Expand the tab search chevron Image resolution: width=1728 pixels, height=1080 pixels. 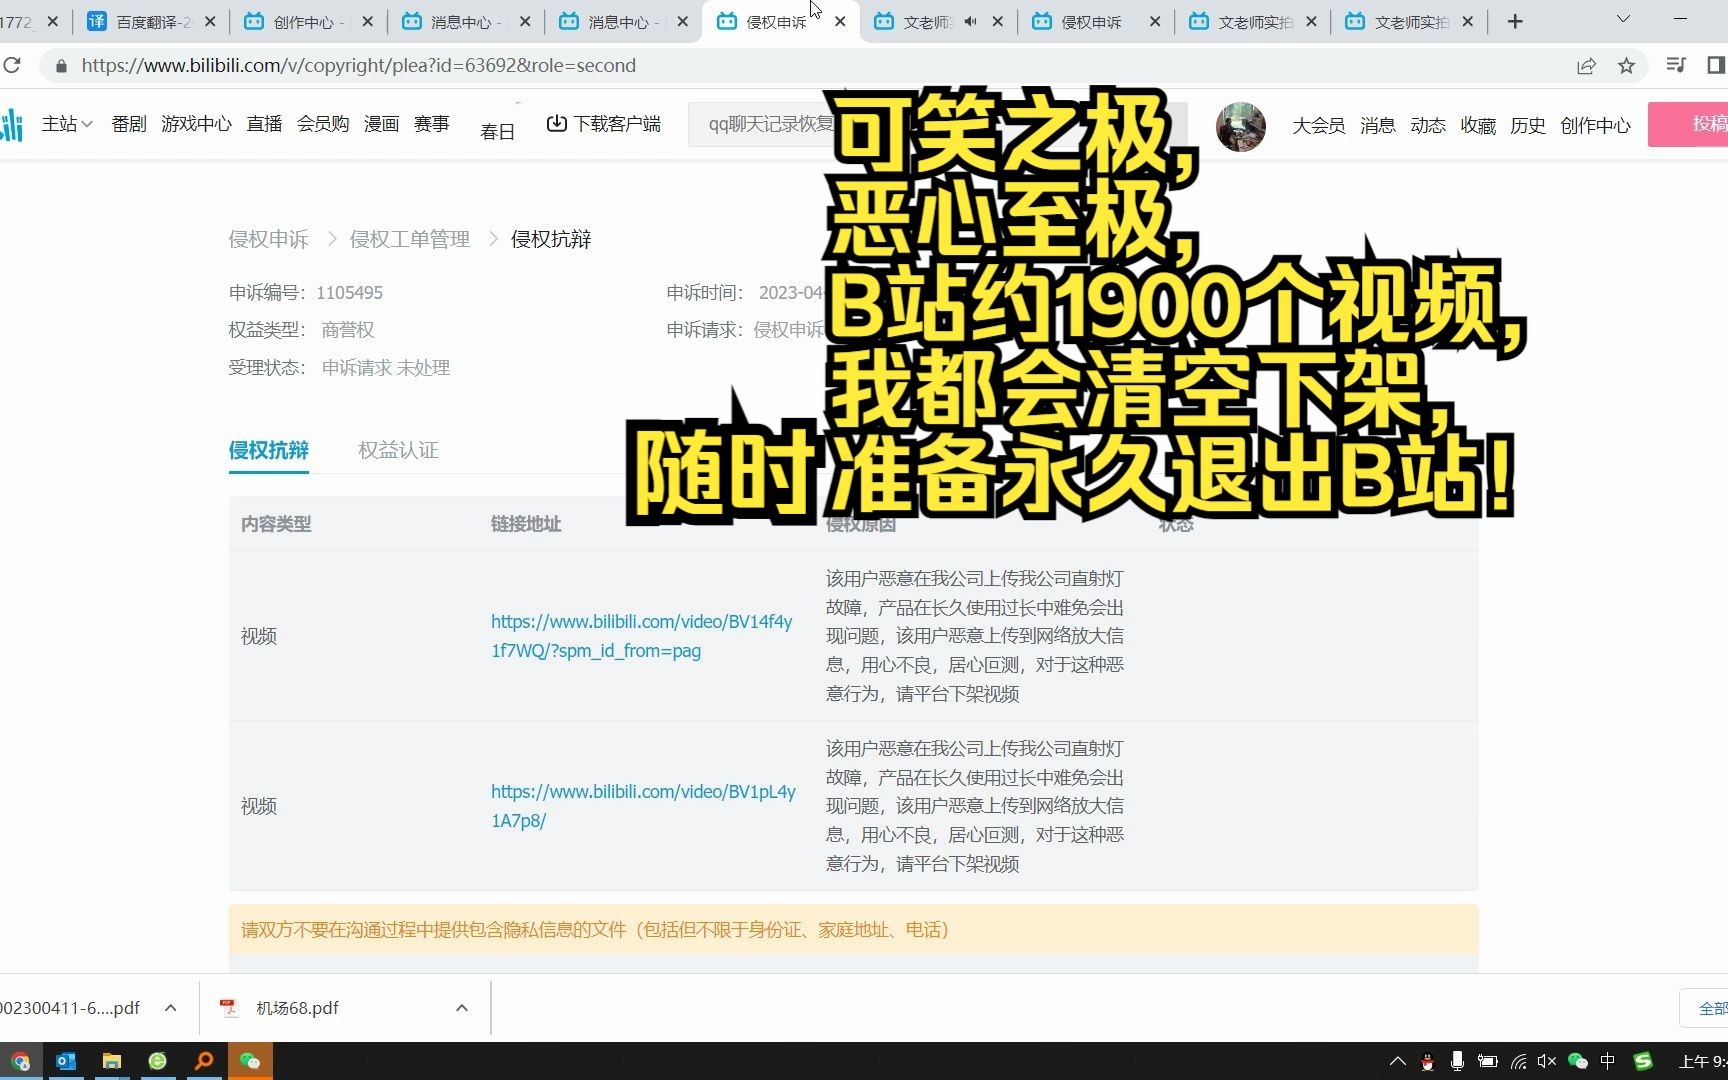point(1623,19)
